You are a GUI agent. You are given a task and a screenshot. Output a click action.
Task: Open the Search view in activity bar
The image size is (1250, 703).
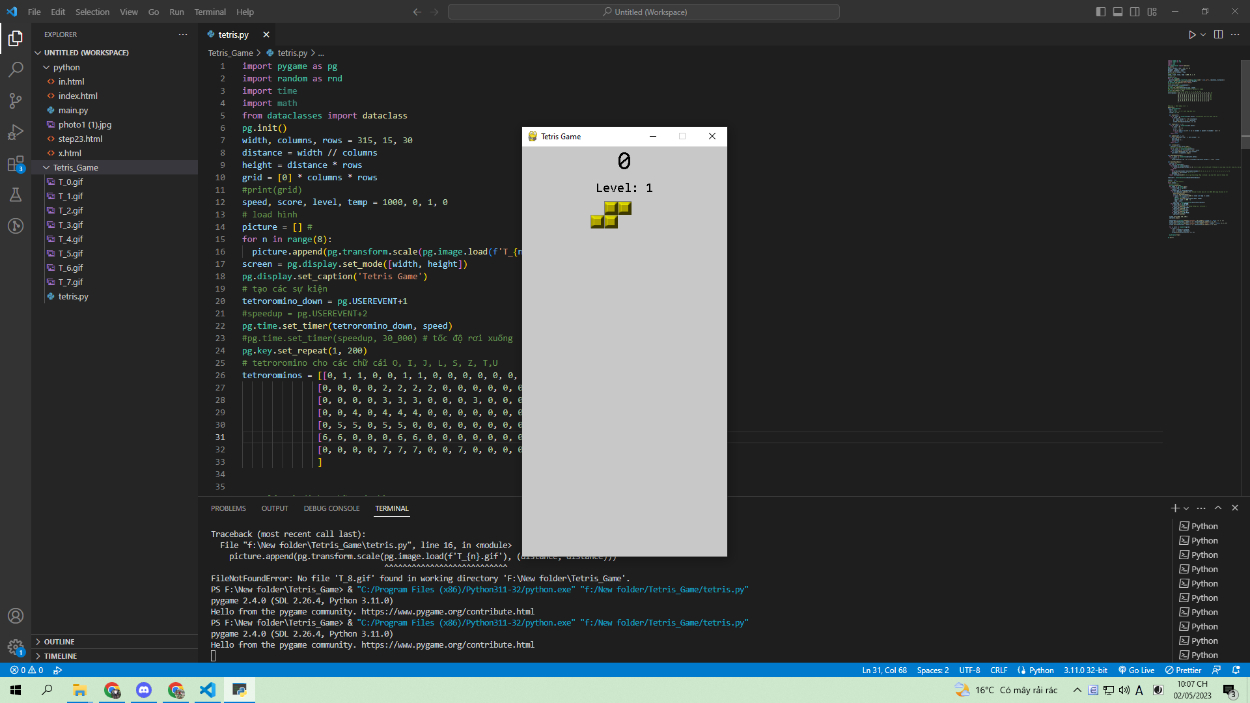point(15,70)
